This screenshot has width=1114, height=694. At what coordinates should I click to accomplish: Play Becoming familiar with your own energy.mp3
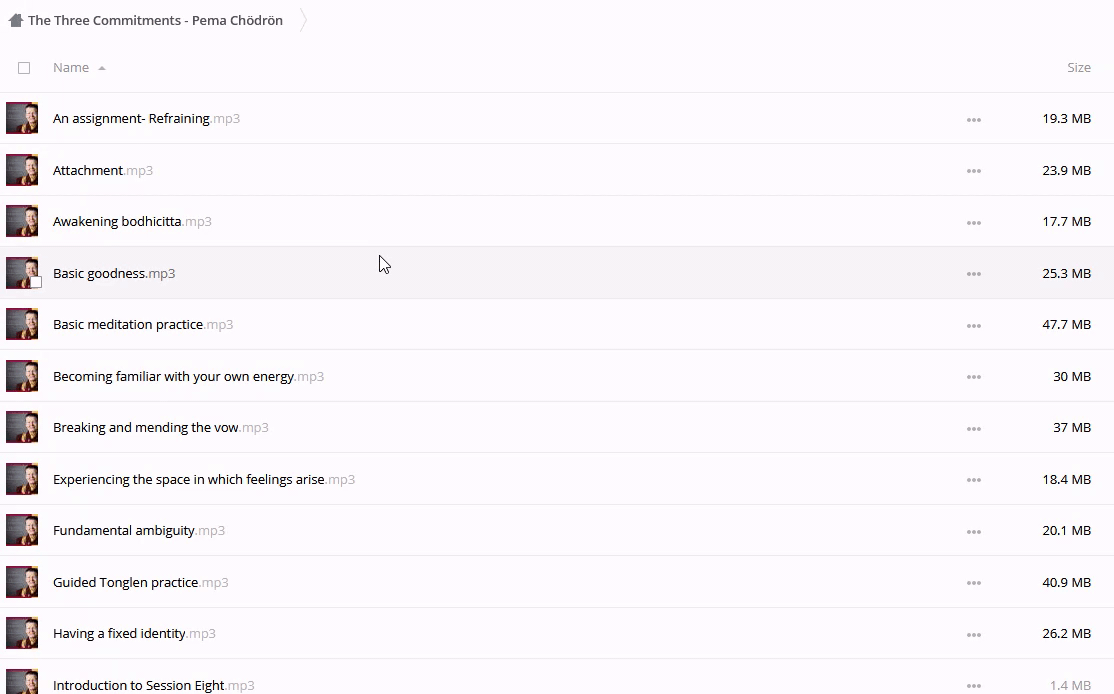(173, 377)
